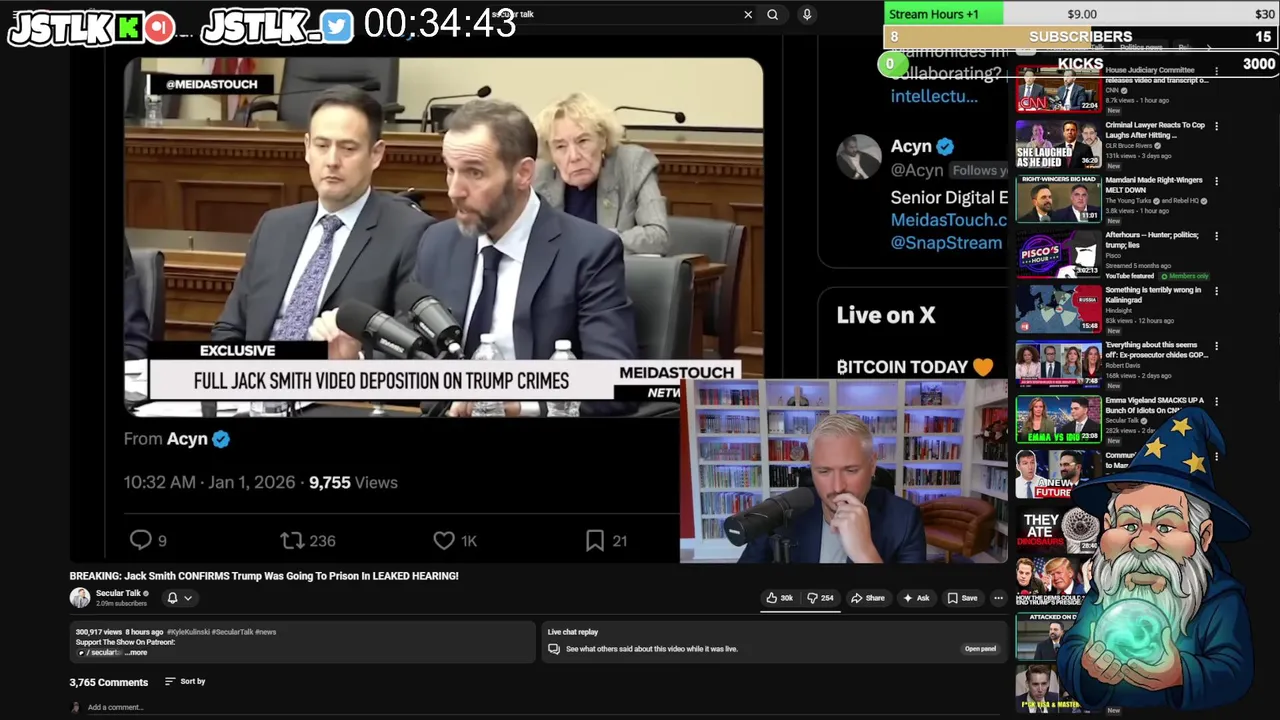Viewport: 1280px width, 720px height.
Task: Click the live chat replay speech bubble icon
Action: coord(553,649)
